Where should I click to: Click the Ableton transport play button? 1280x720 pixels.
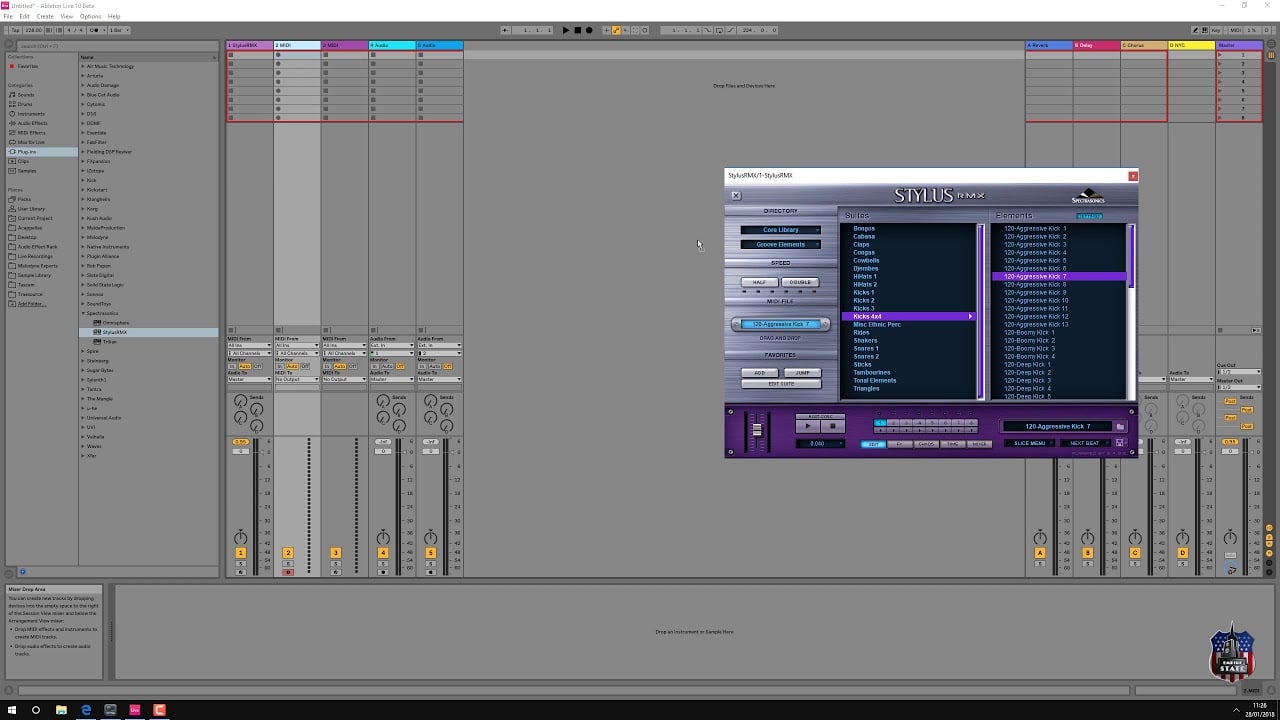pyautogui.click(x=566, y=30)
